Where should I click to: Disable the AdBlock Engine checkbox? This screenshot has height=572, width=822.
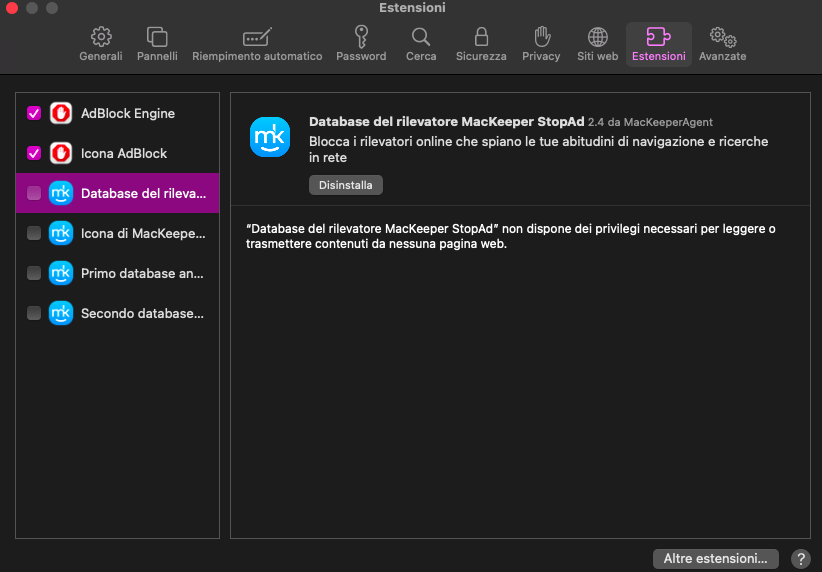point(34,113)
